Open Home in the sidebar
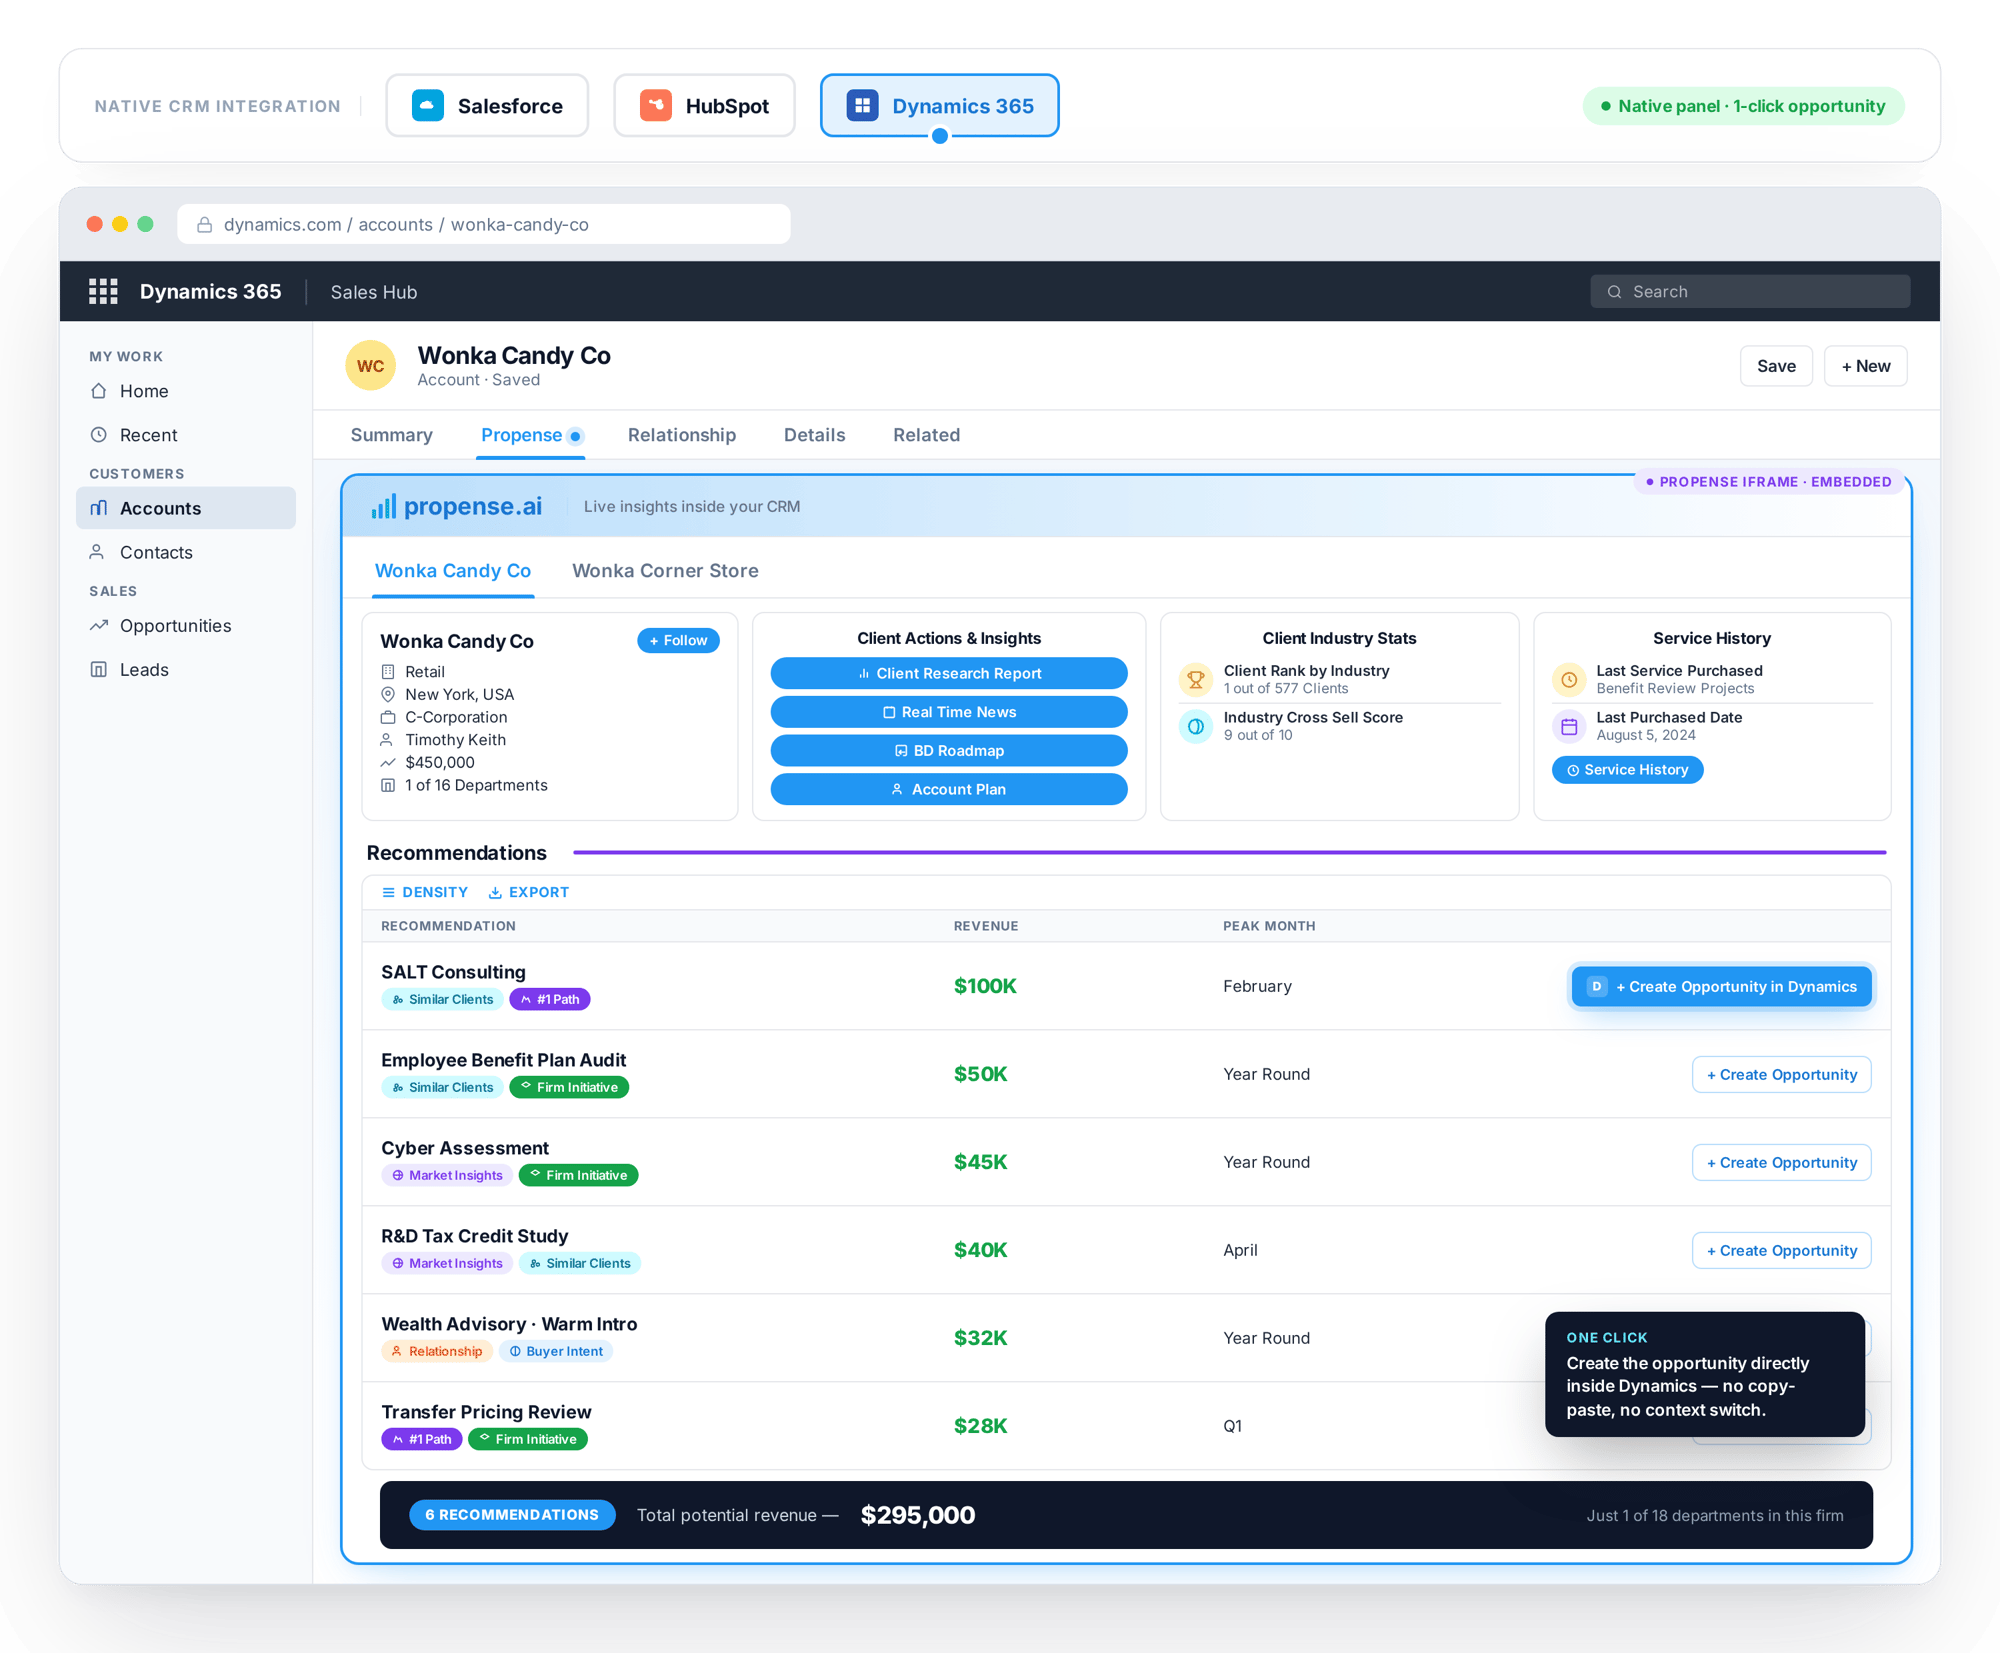This screenshot has height=1653, width=2000. 186,391
